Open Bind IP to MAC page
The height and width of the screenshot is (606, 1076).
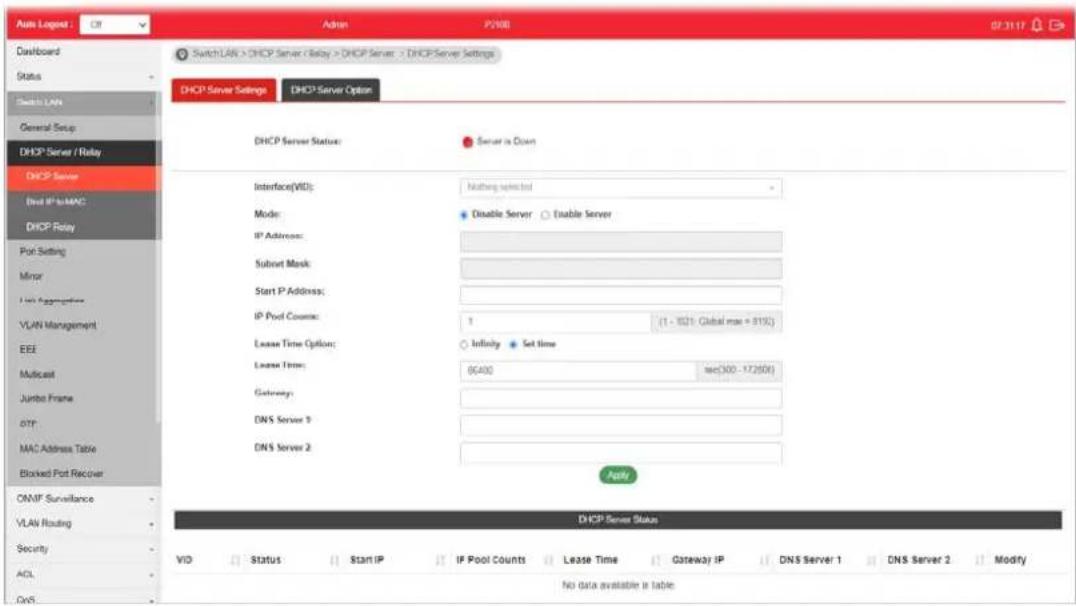[82, 202]
